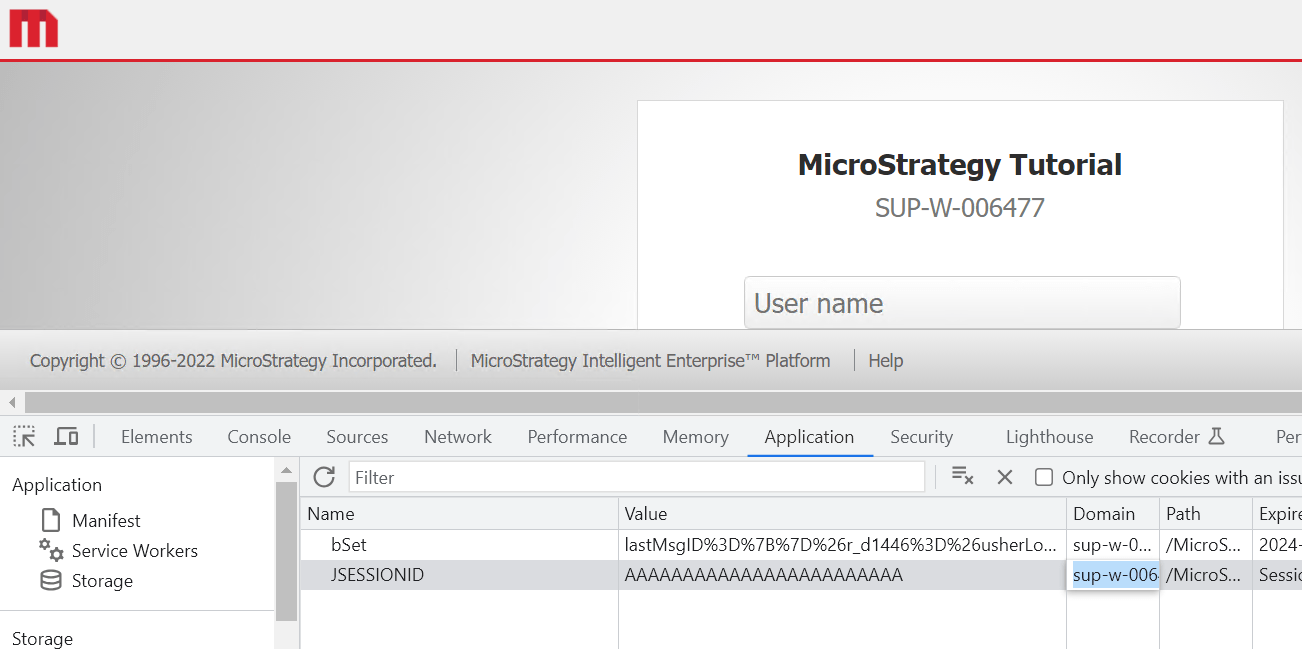Open Manifest in Application sidebar
The image size is (1302, 649).
point(105,521)
